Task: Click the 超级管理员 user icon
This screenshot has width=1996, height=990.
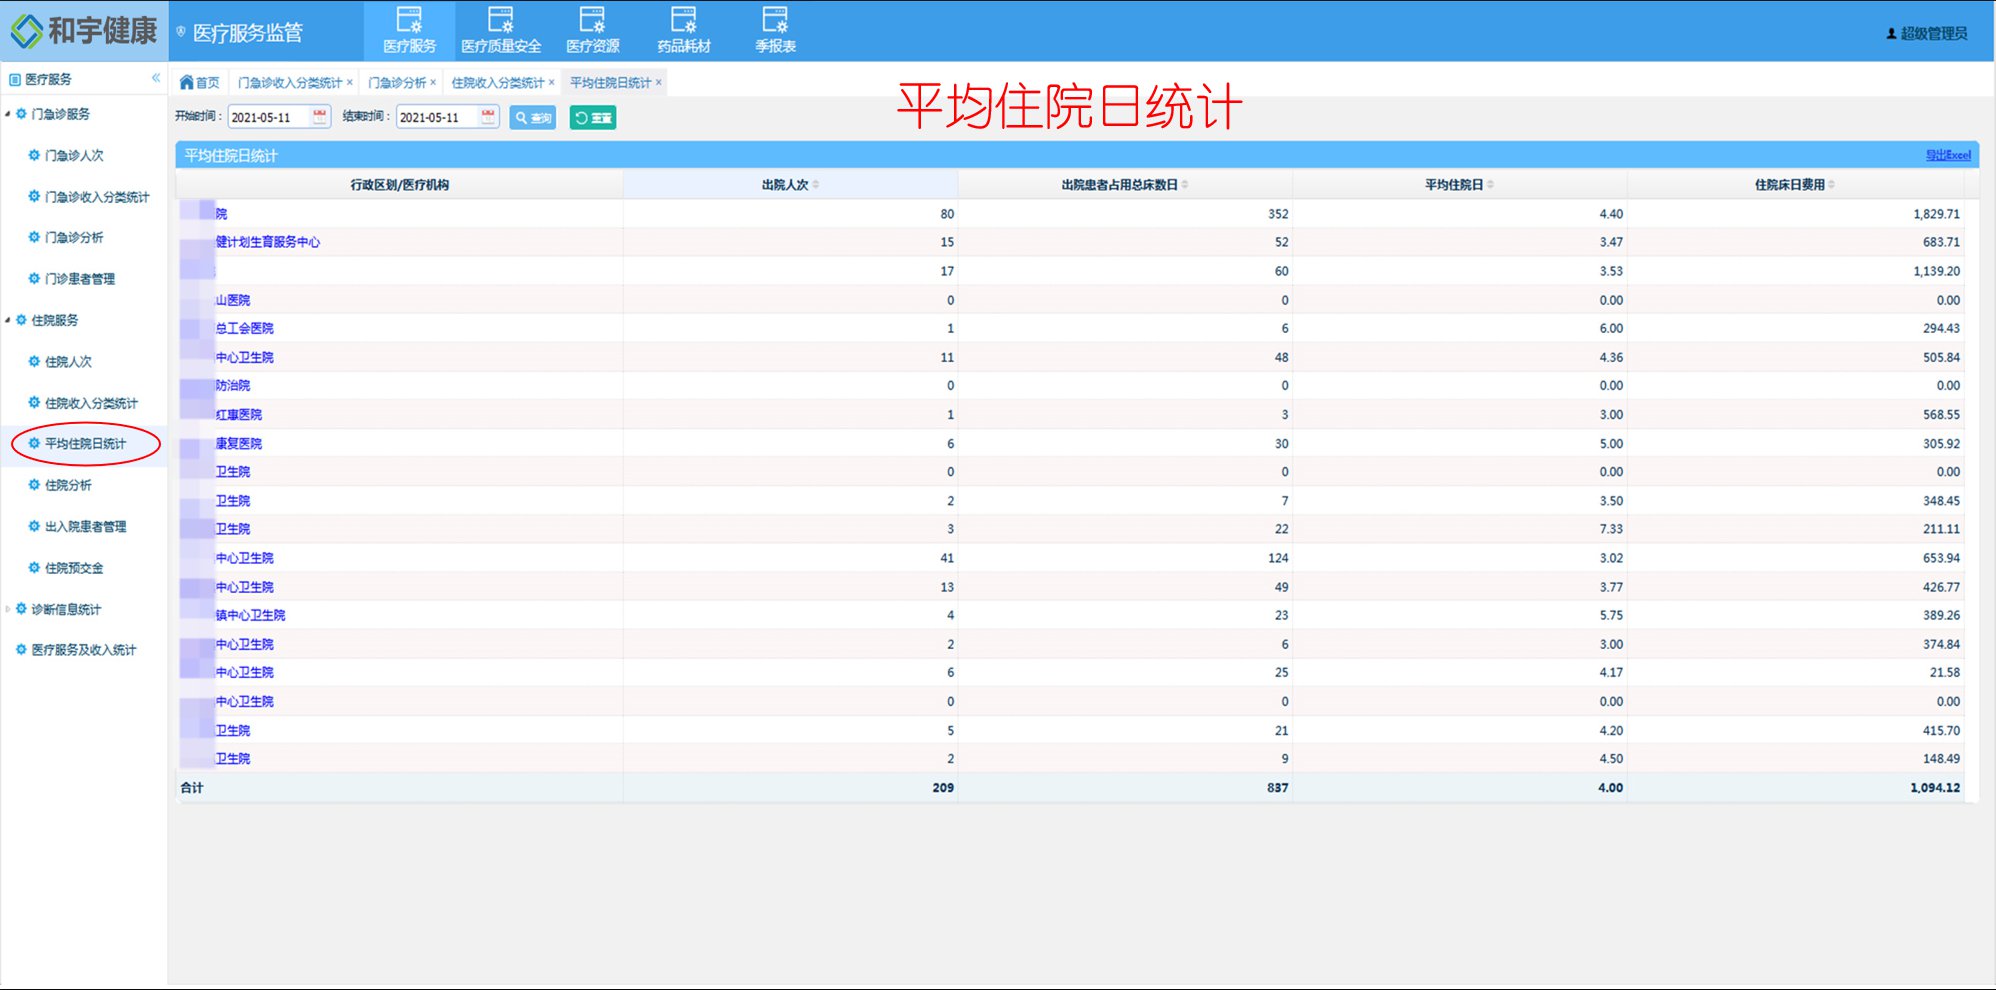Action: [1891, 34]
